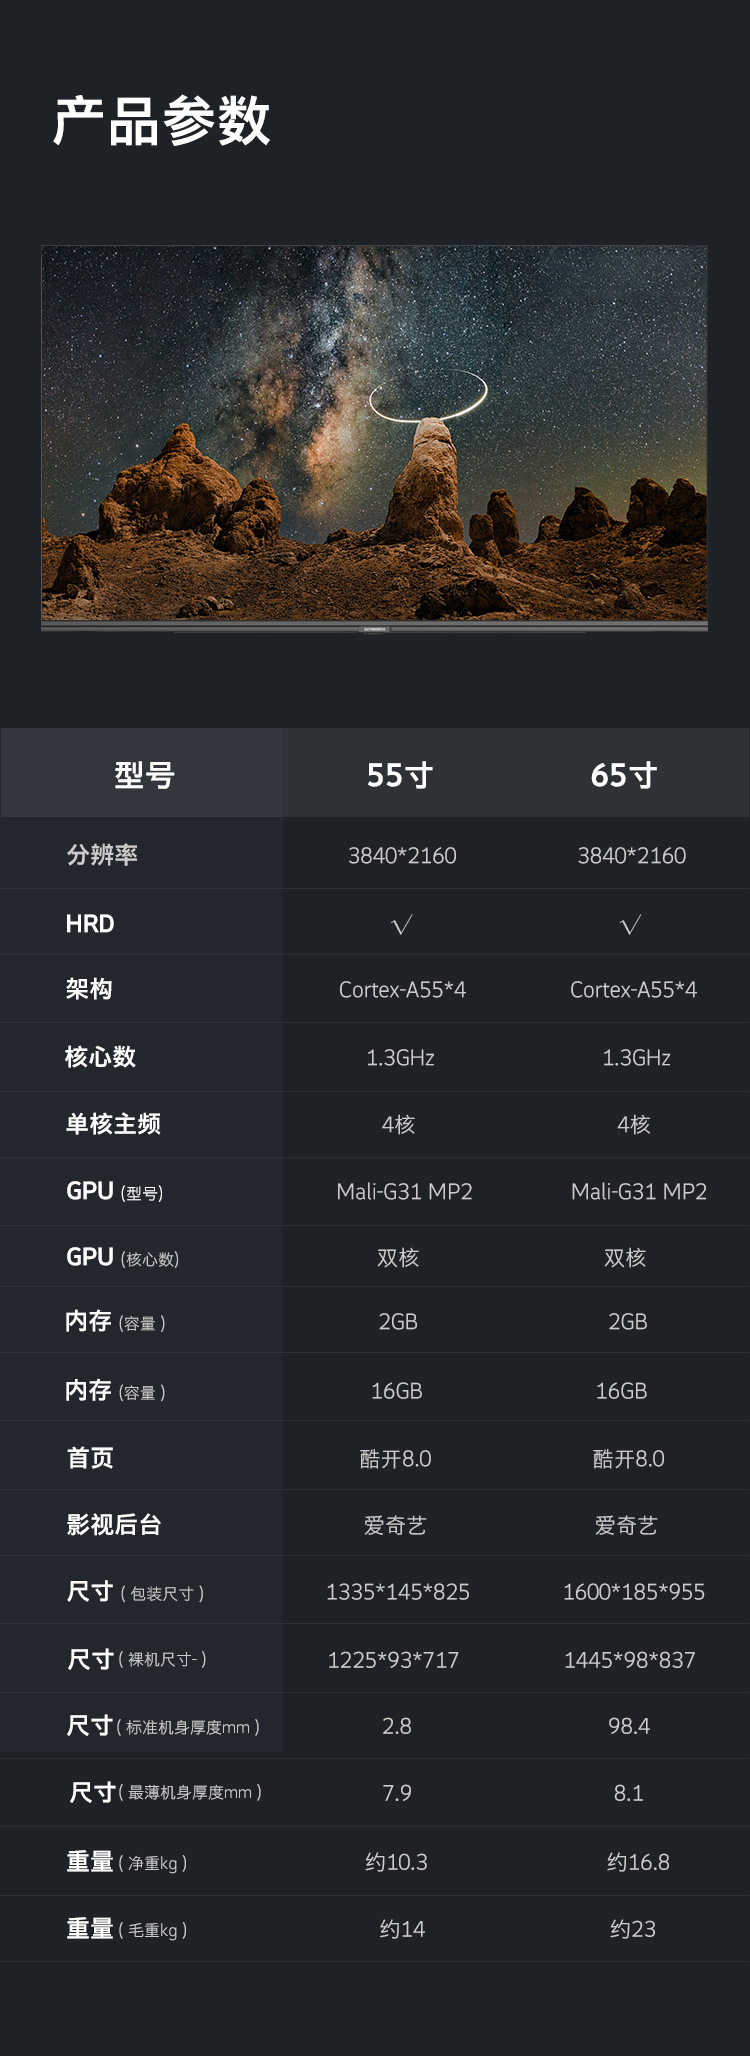Click the HRD checkmark under 55寸
750x2056 pixels.
402,924
